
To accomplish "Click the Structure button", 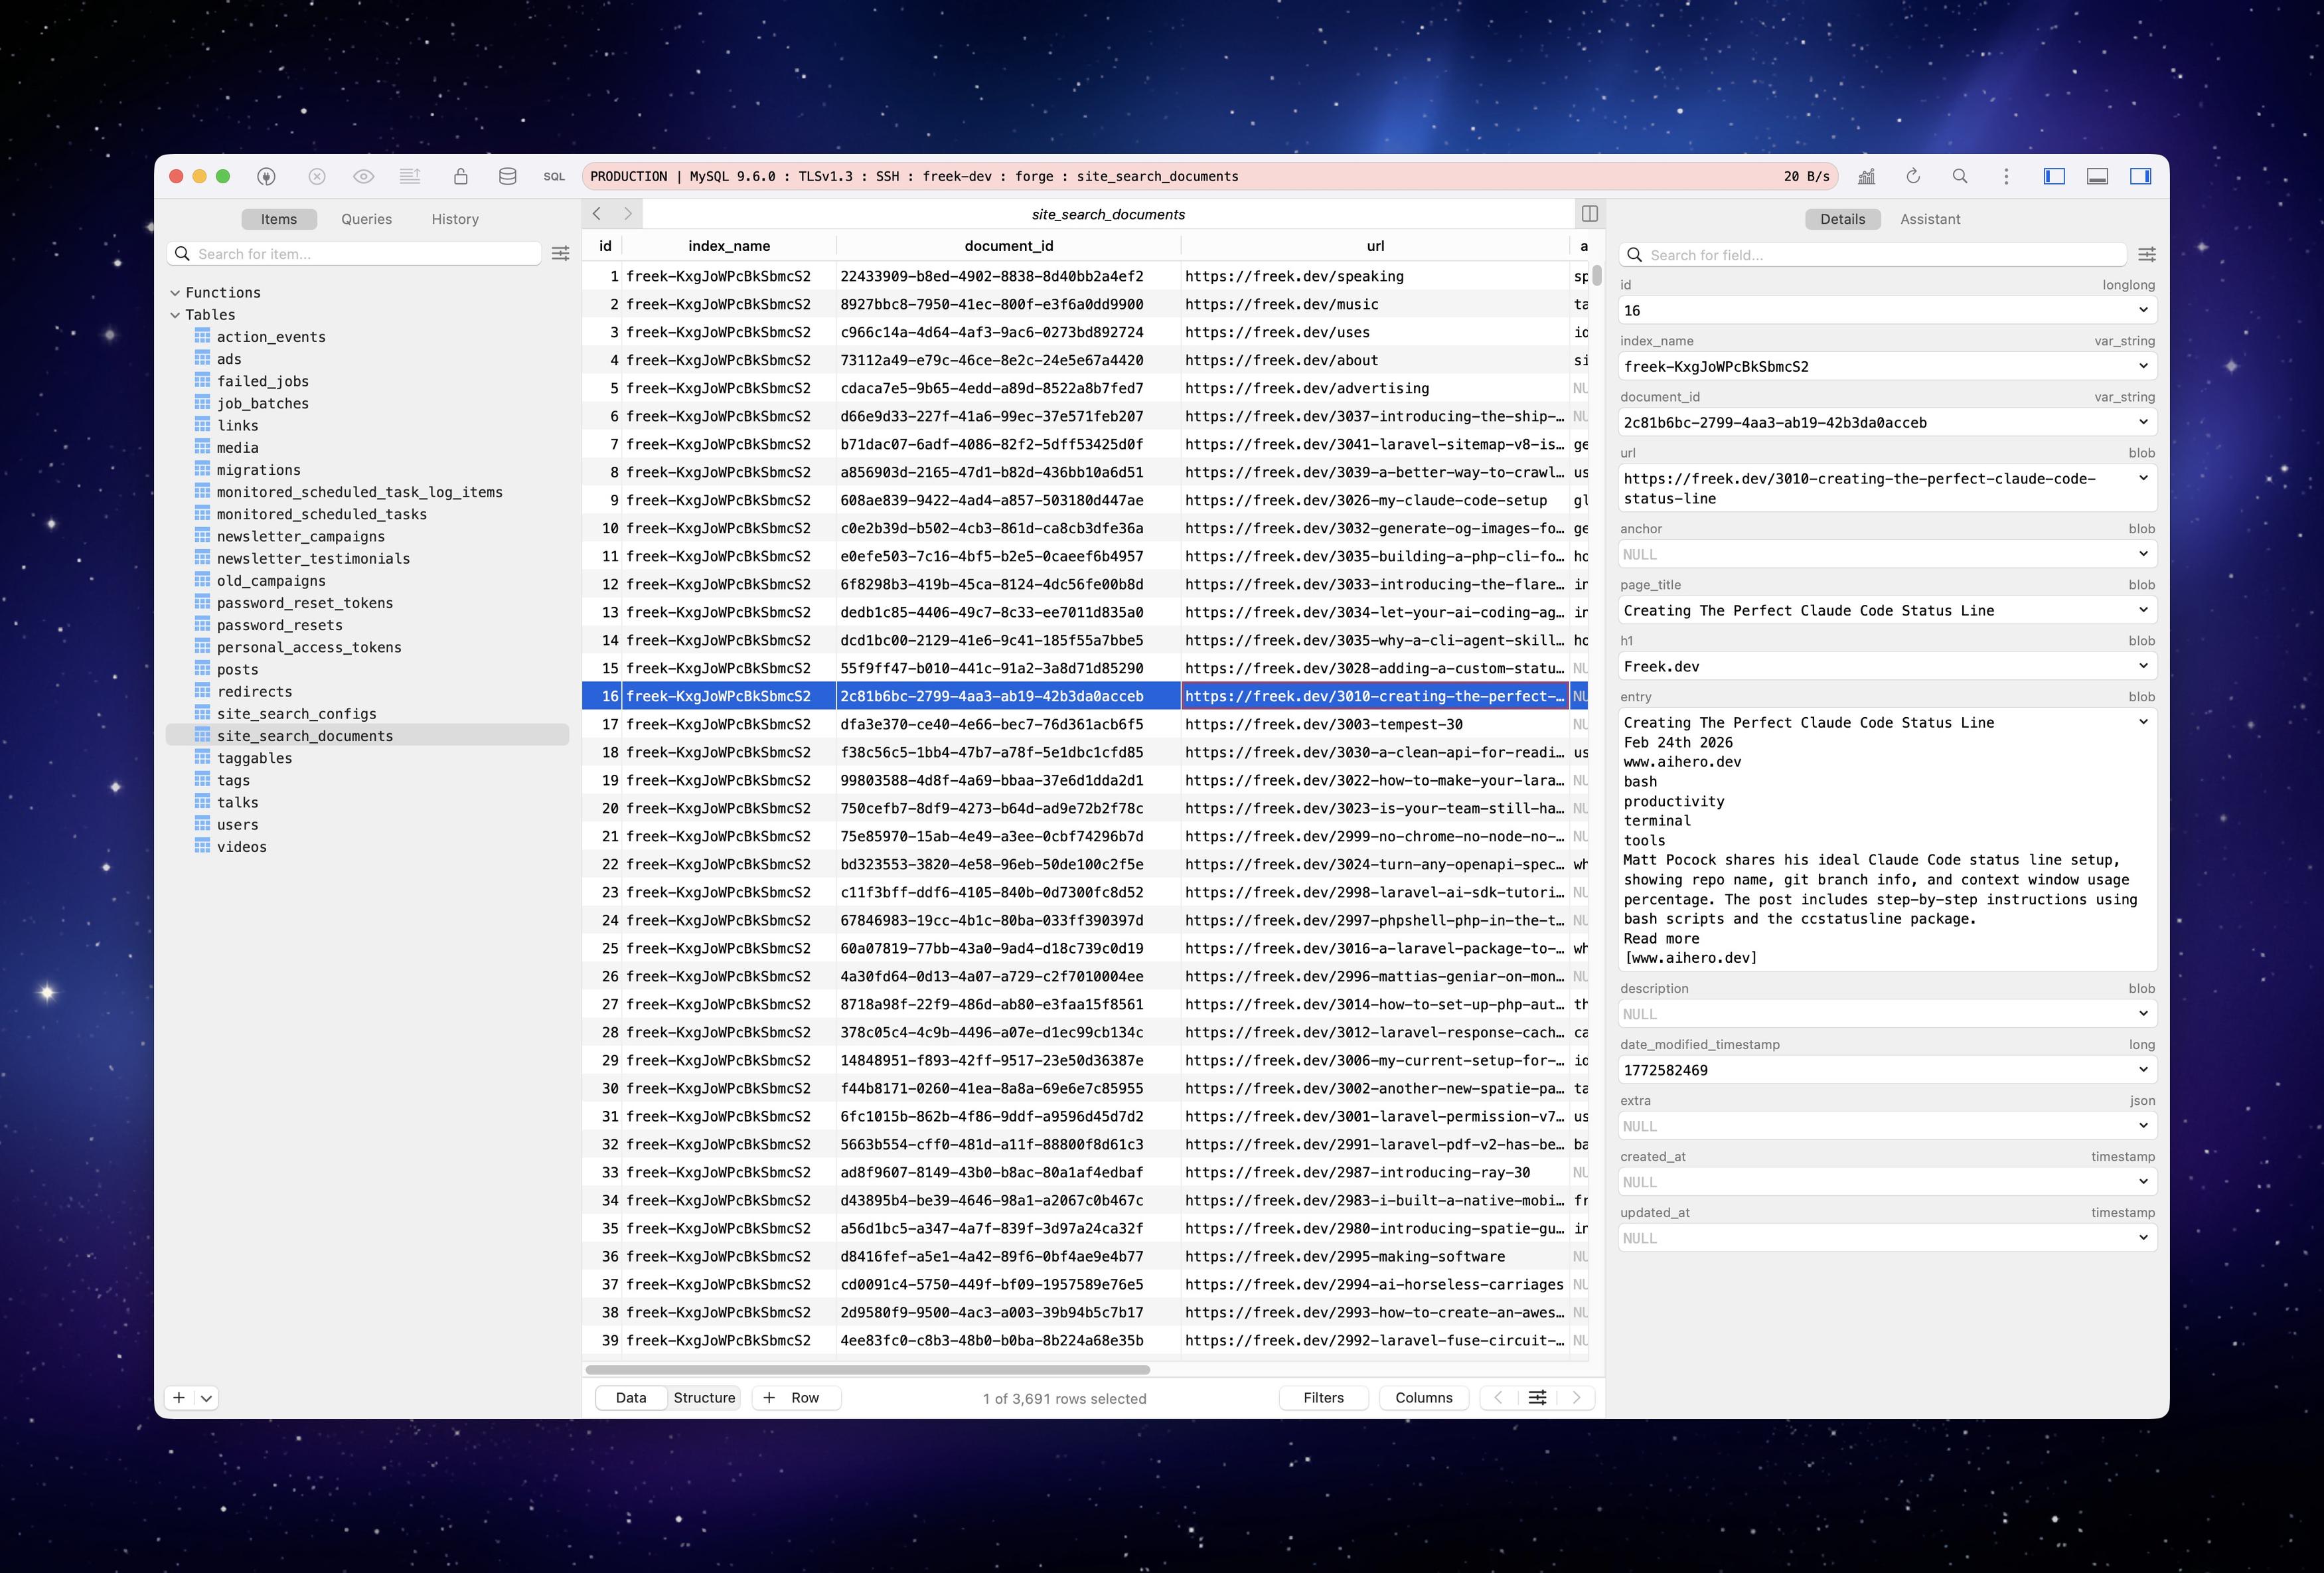I will 703,1397.
